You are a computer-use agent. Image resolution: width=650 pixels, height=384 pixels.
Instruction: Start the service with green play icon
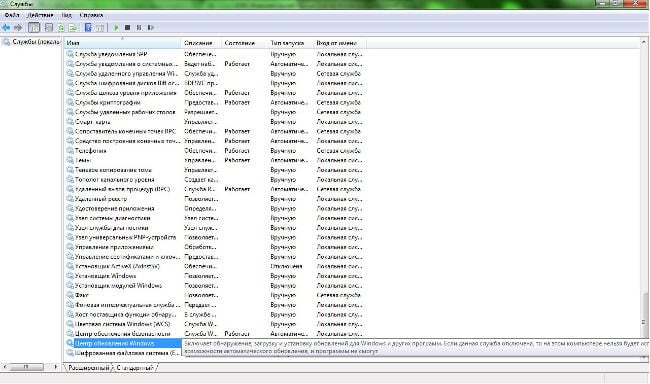[116, 28]
